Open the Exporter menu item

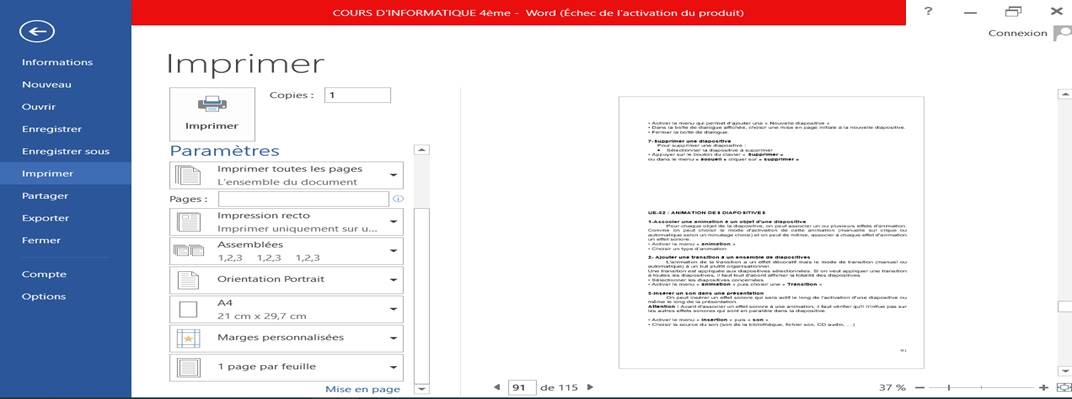45,218
